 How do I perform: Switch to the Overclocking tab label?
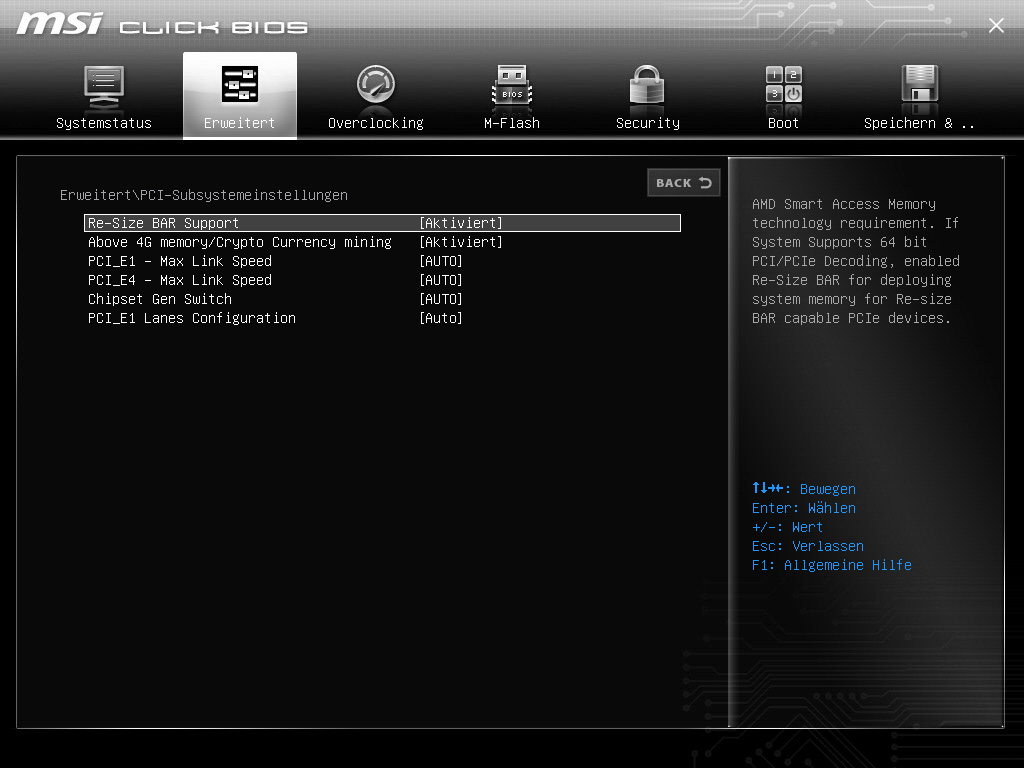coord(376,123)
